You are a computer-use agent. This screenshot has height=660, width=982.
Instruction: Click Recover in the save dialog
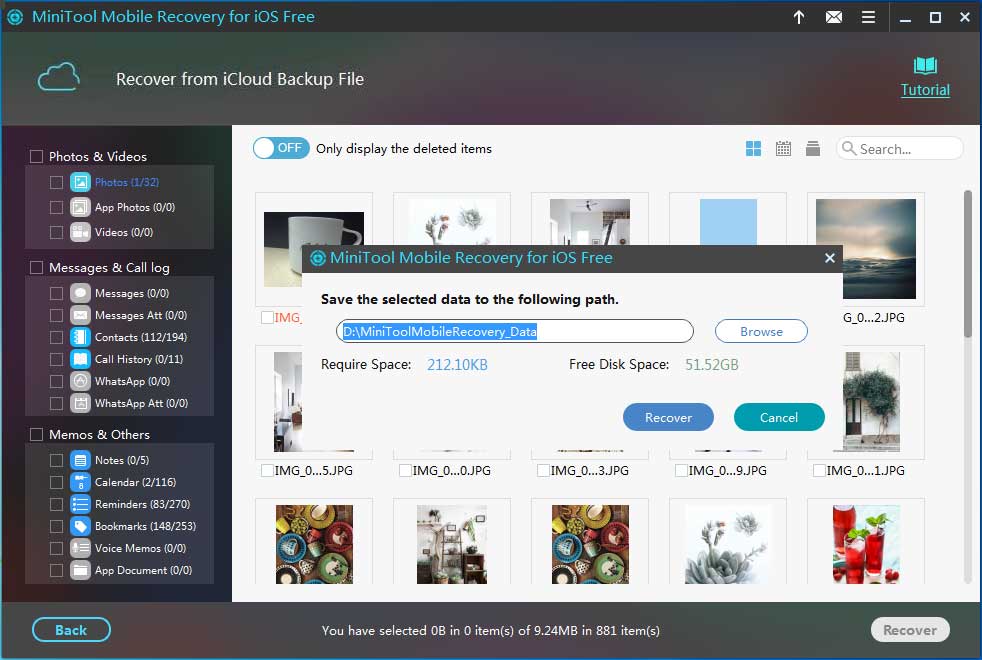click(x=668, y=417)
